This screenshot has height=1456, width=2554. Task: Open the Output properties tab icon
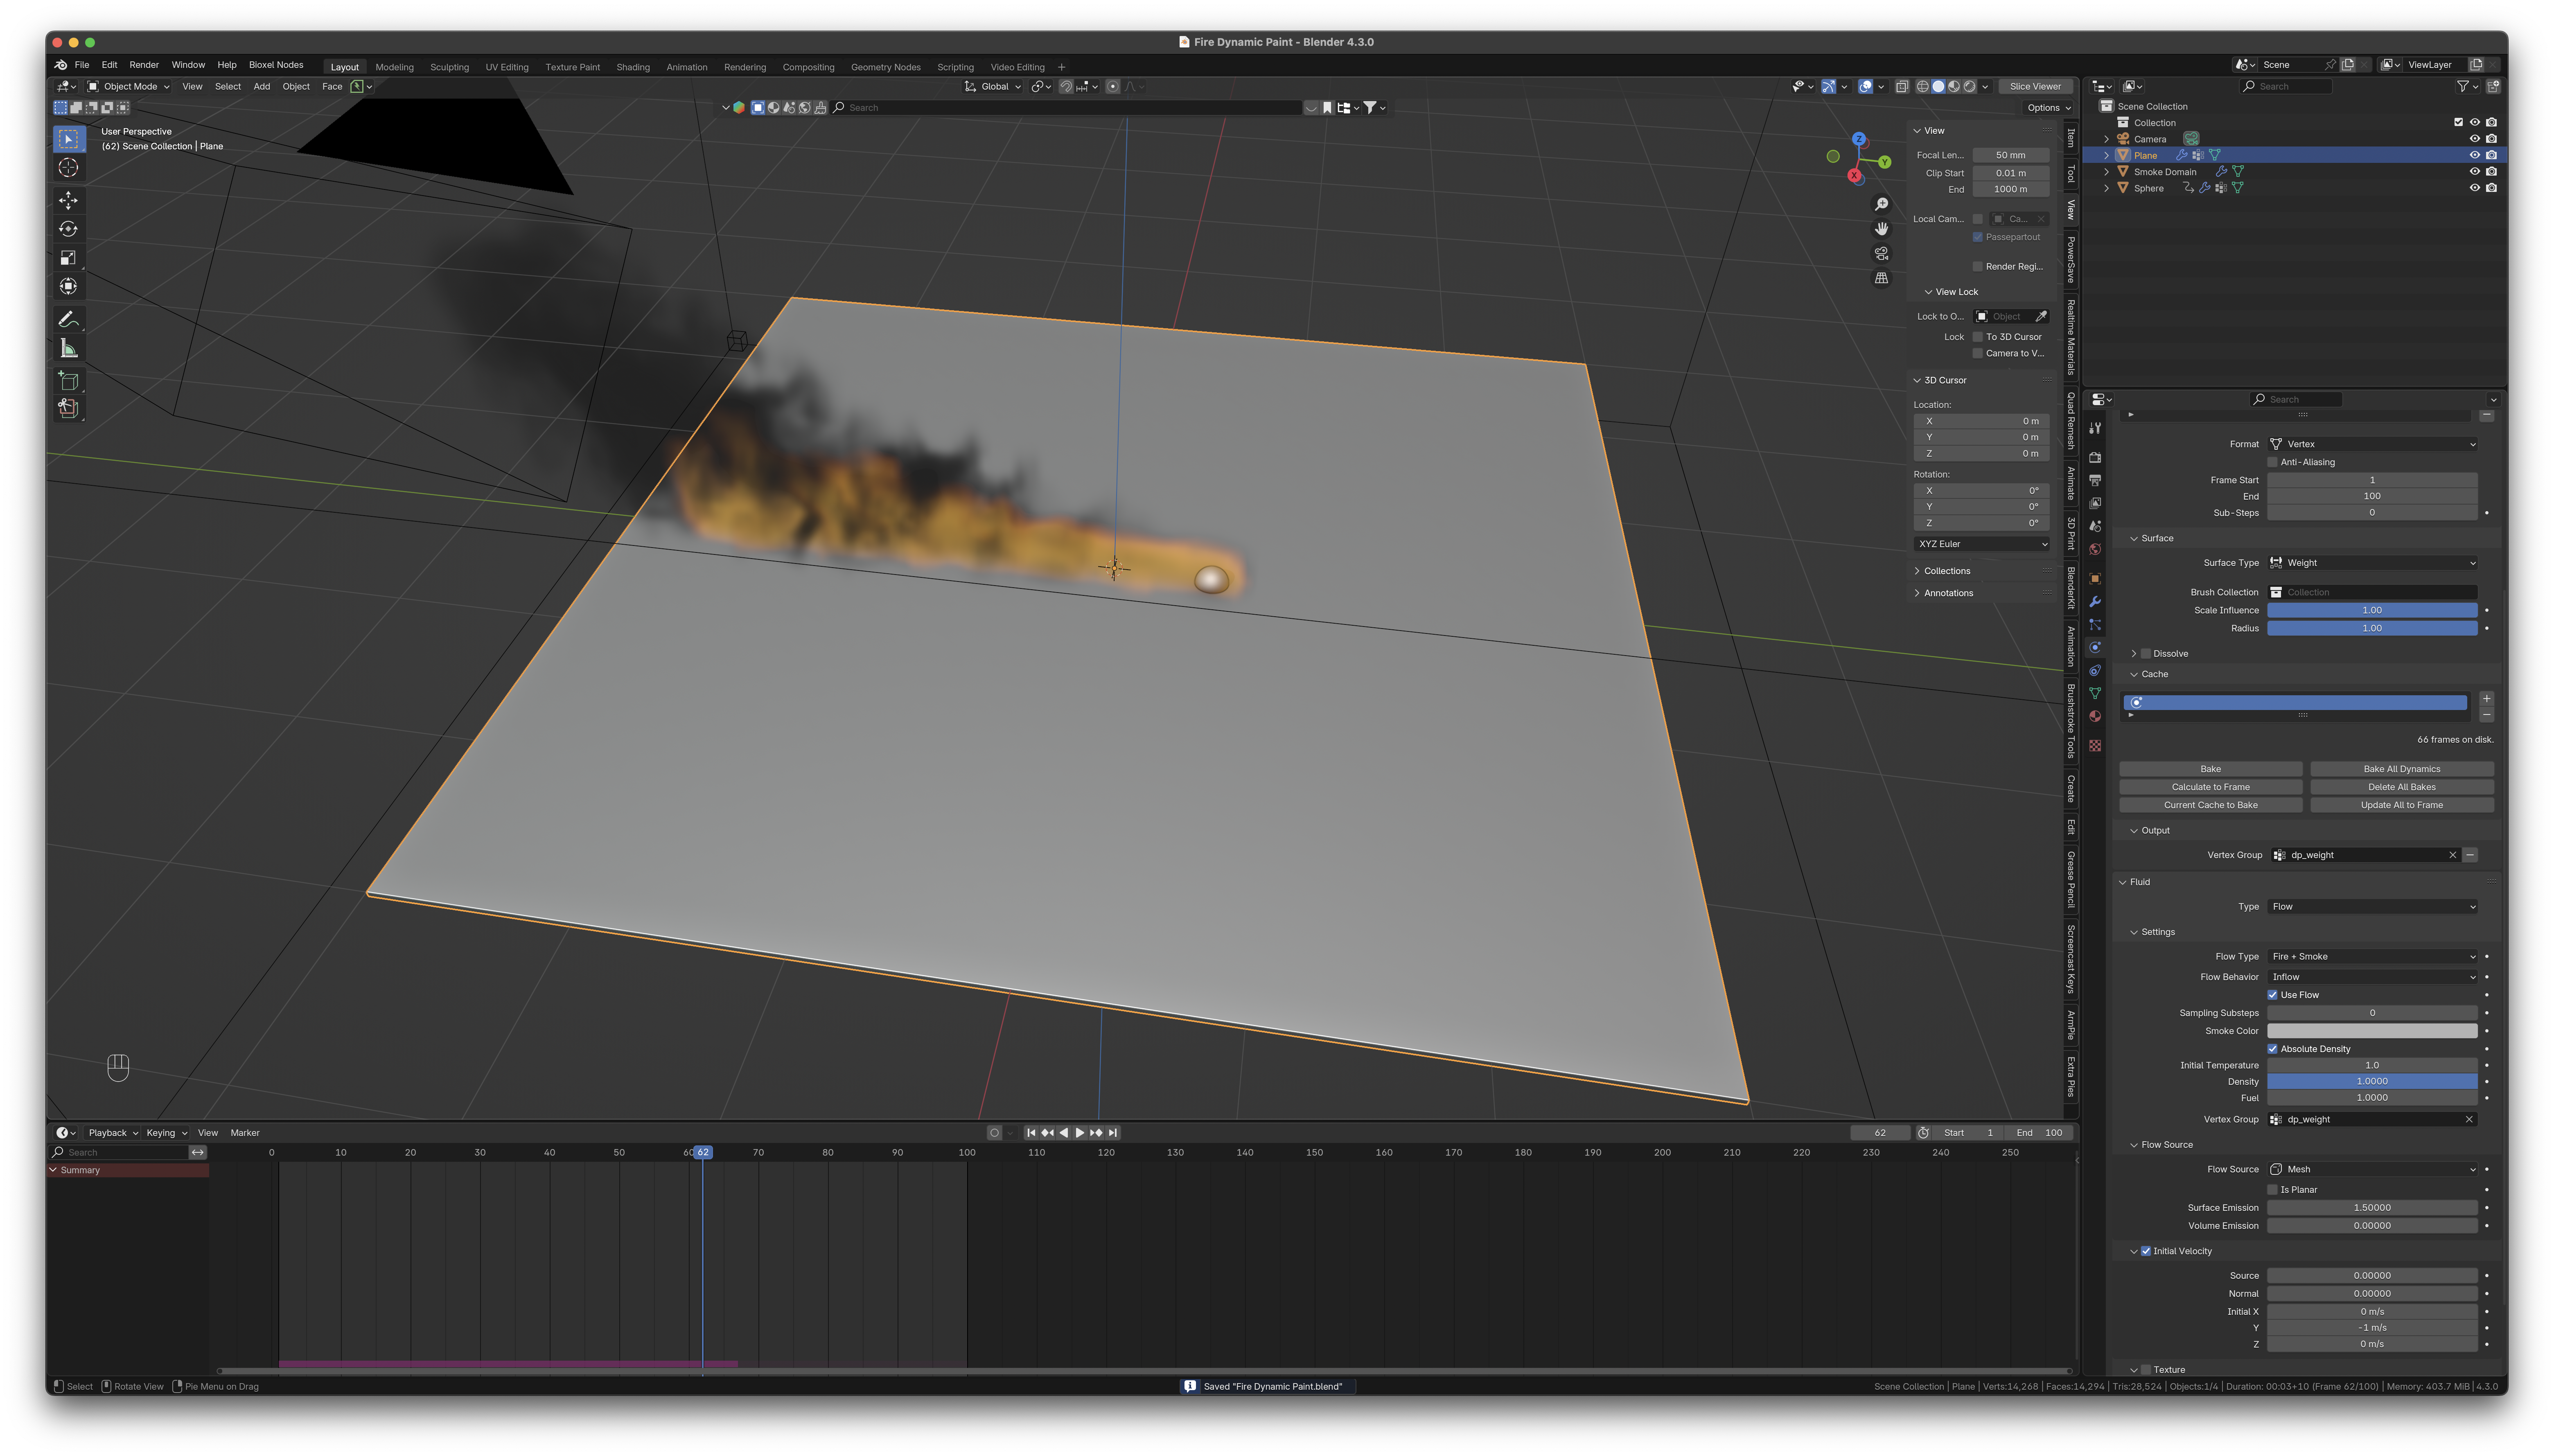(2095, 481)
